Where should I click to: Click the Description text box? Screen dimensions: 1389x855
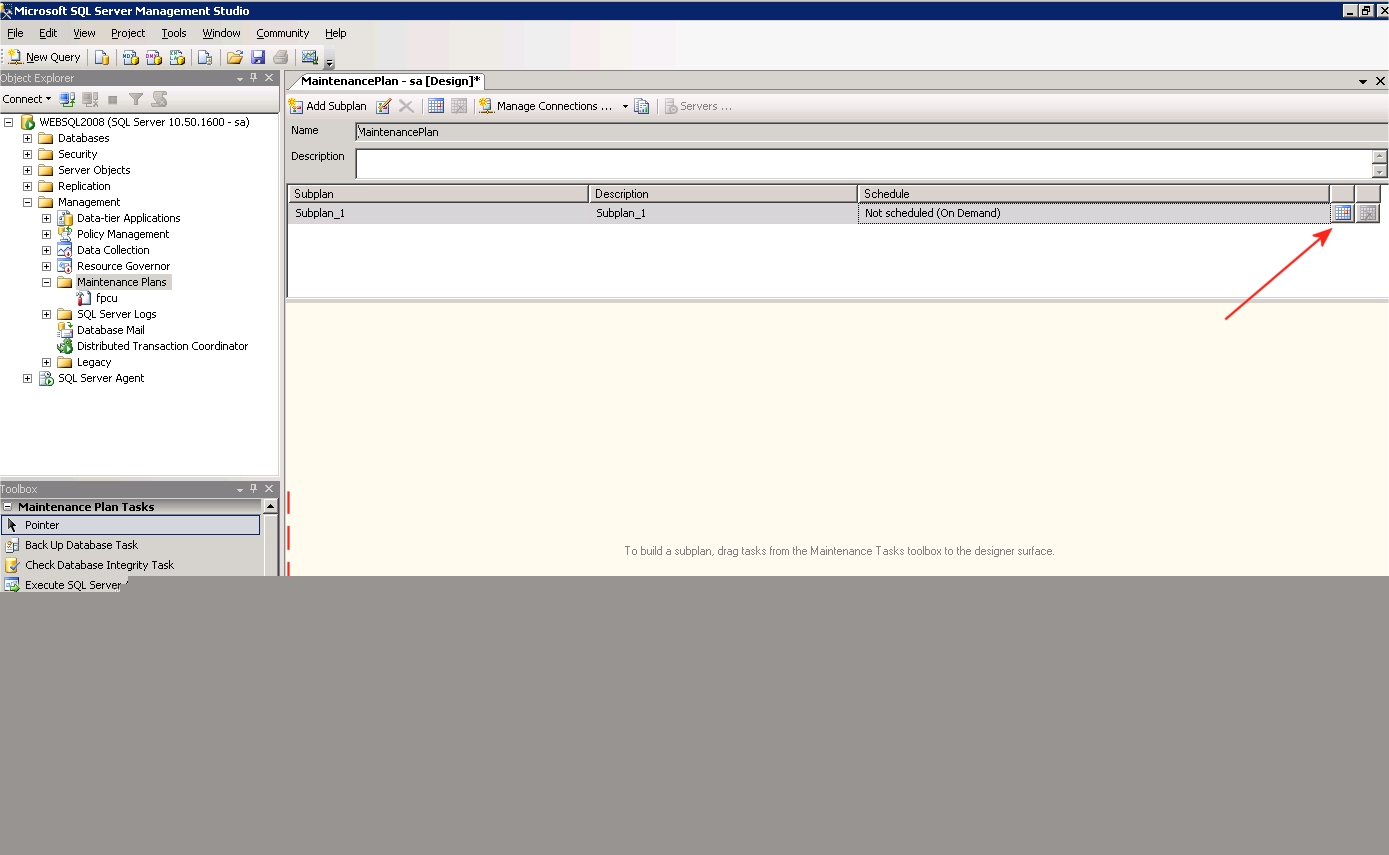click(864, 163)
